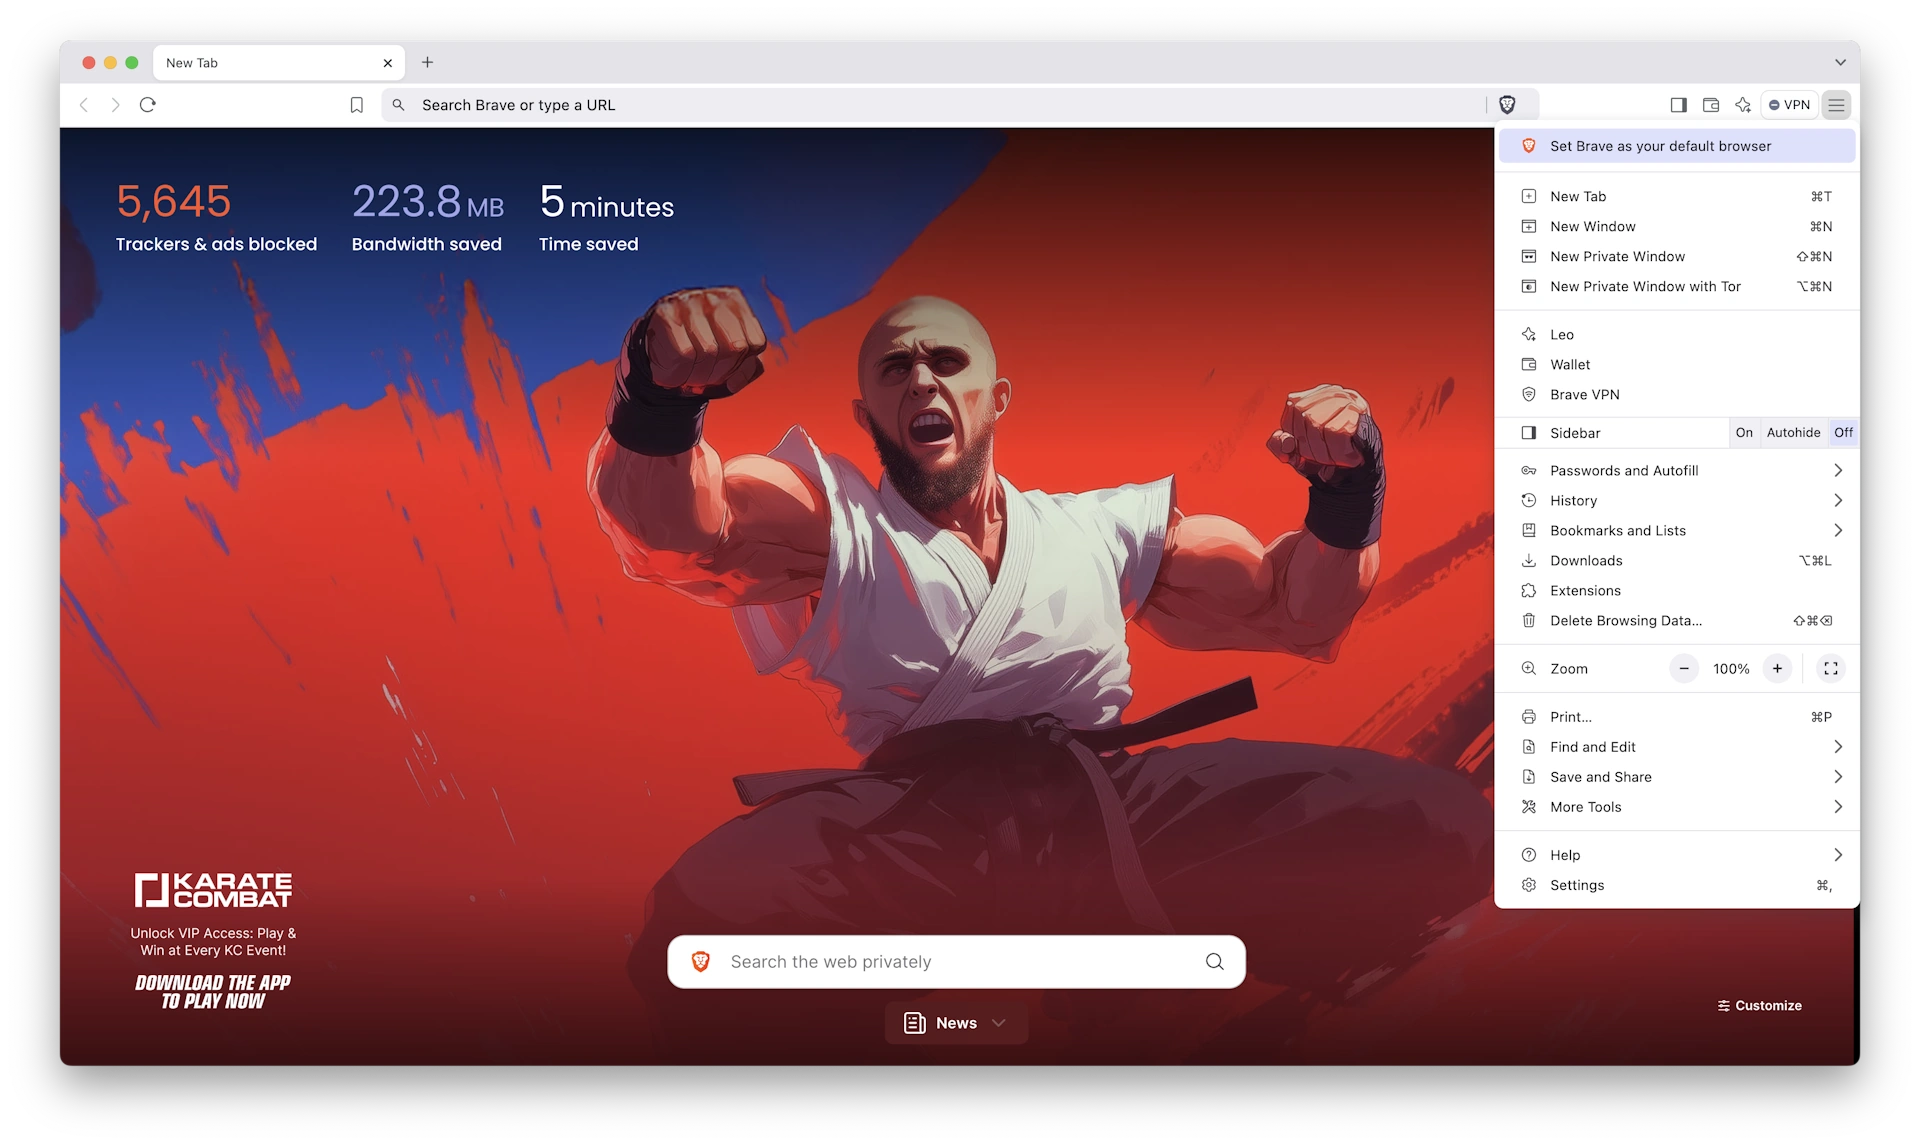Open Leo AI assistant
Viewport: 1920px width, 1145px height.
pyautogui.click(x=1563, y=333)
